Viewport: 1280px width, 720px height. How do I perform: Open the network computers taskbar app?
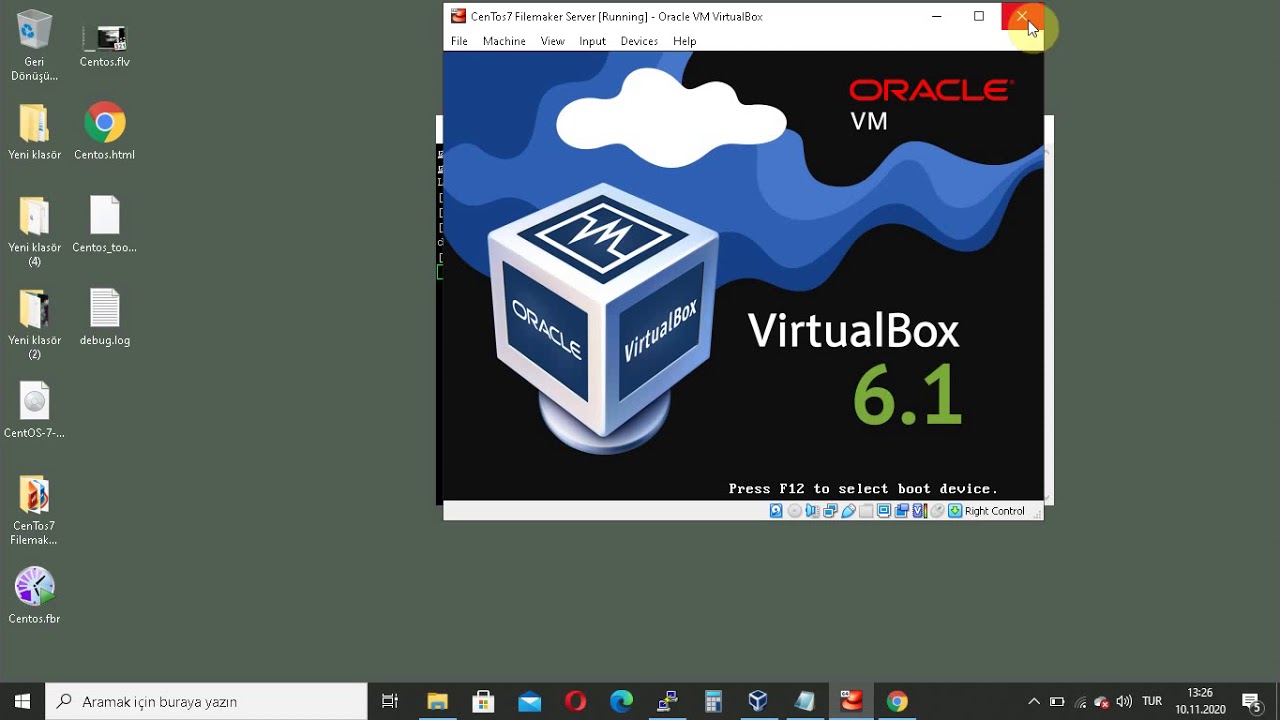point(667,701)
